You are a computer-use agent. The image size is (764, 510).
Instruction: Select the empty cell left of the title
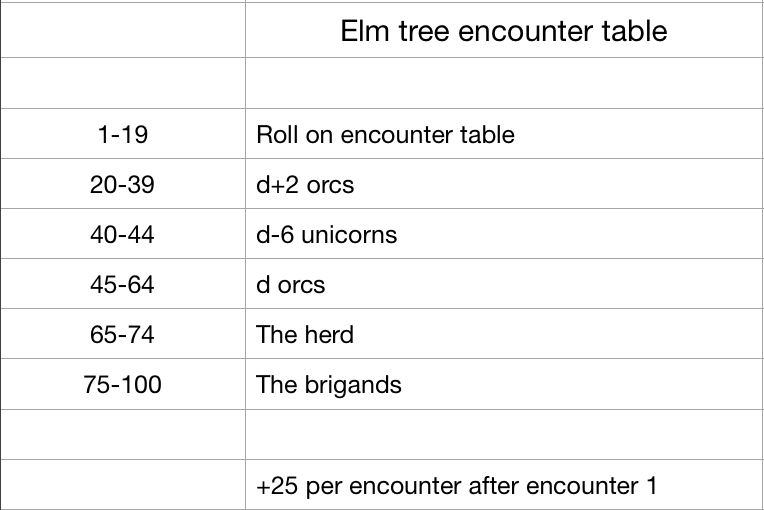123,30
